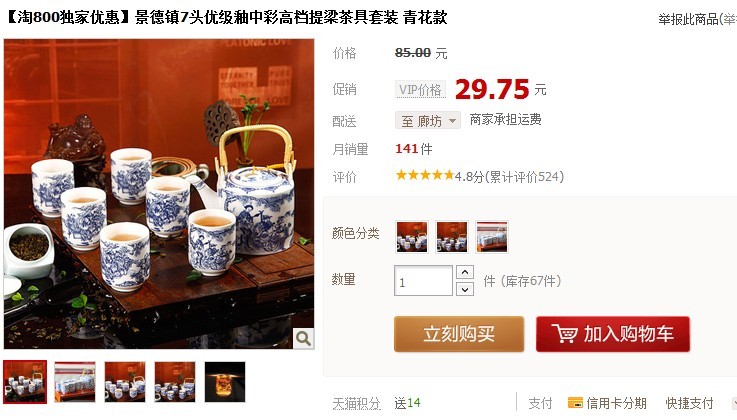The height and width of the screenshot is (420, 737).
Task: Click the shopping cart icon in red button
Action: coord(565,334)
